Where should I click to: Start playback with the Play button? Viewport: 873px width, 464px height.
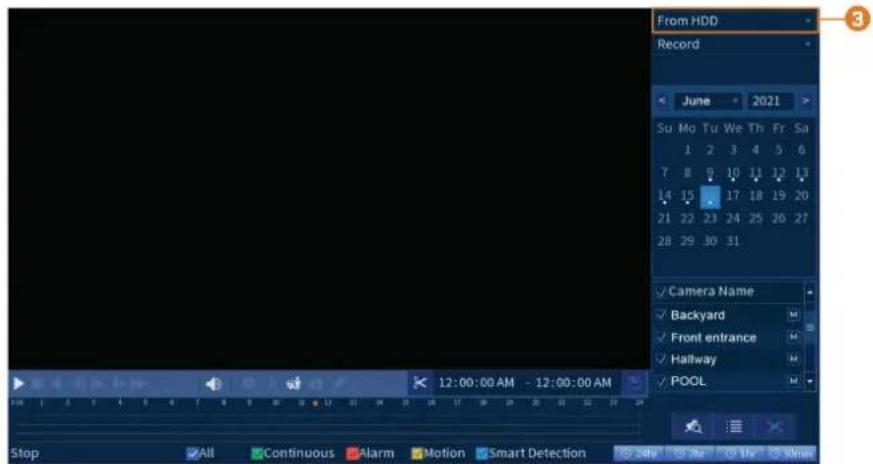[x=18, y=383]
